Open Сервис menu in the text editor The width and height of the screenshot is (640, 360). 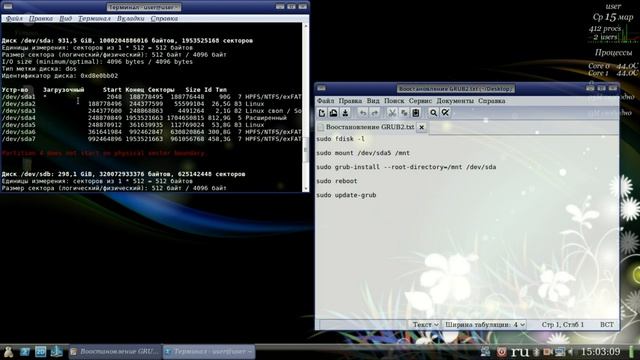(x=420, y=101)
